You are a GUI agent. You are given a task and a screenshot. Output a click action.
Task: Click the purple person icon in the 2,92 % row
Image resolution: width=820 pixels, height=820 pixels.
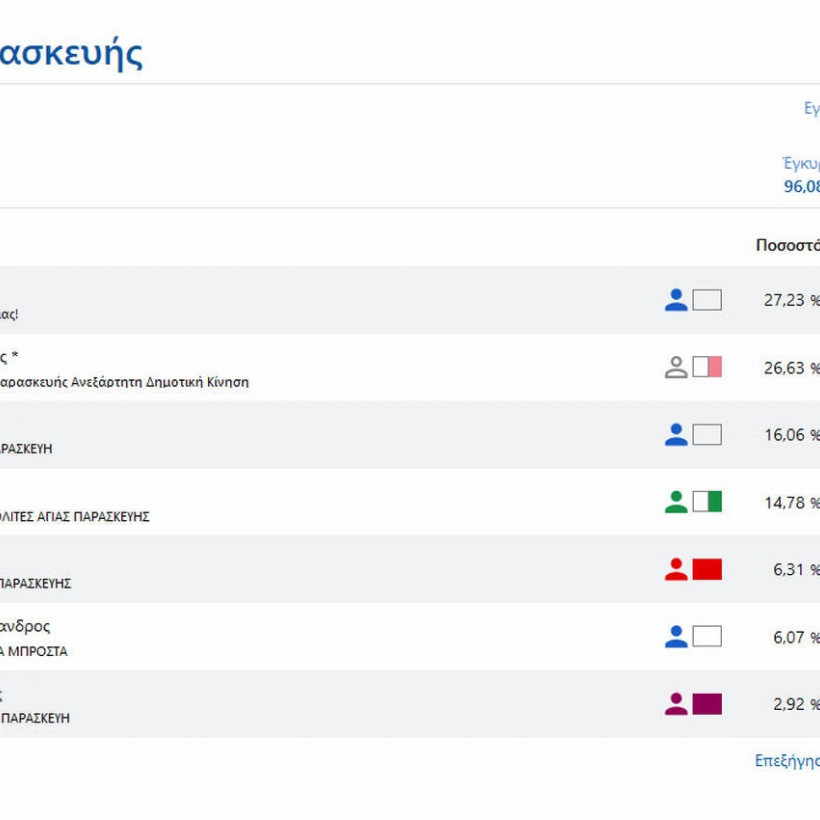pos(676,704)
